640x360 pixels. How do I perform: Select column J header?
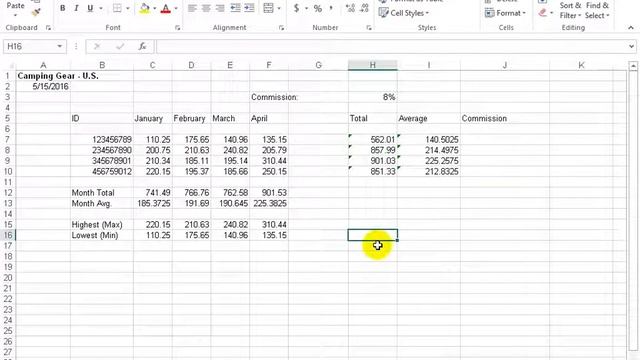[505, 65]
